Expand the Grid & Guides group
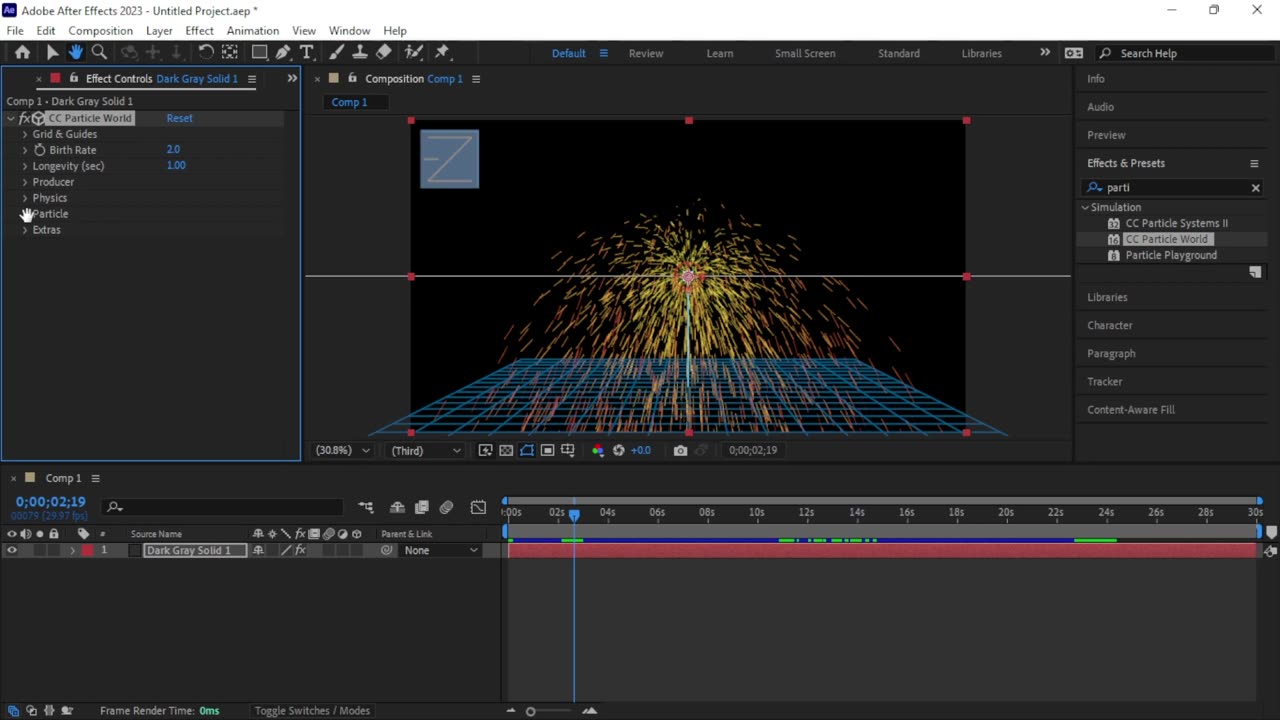 tap(25, 134)
